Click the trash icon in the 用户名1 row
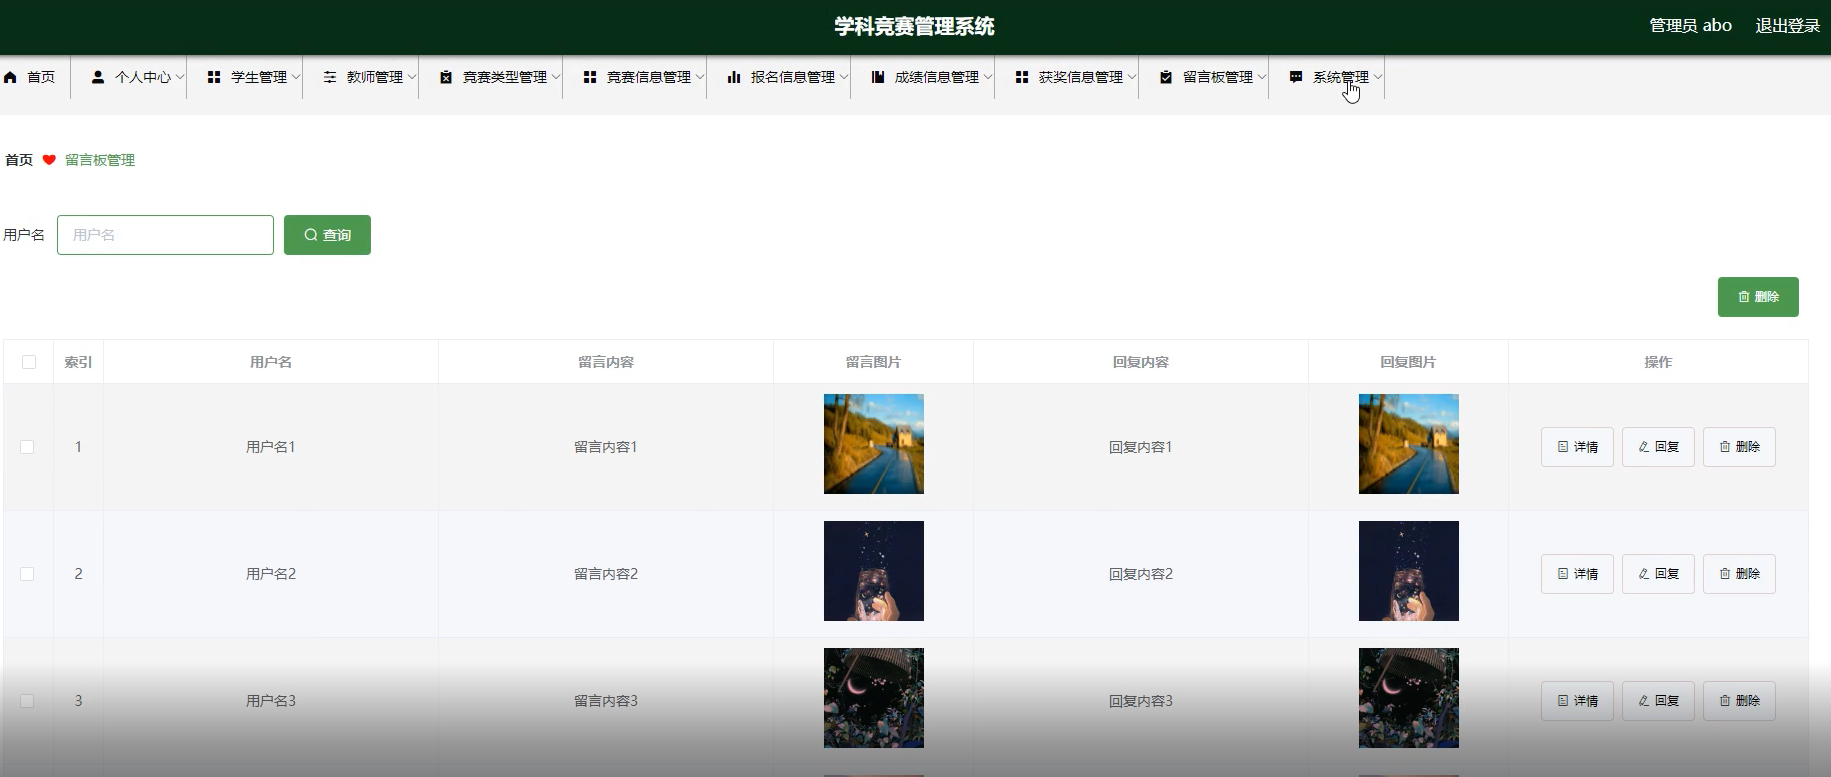The height and width of the screenshot is (777, 1831). pos(1725,447)
